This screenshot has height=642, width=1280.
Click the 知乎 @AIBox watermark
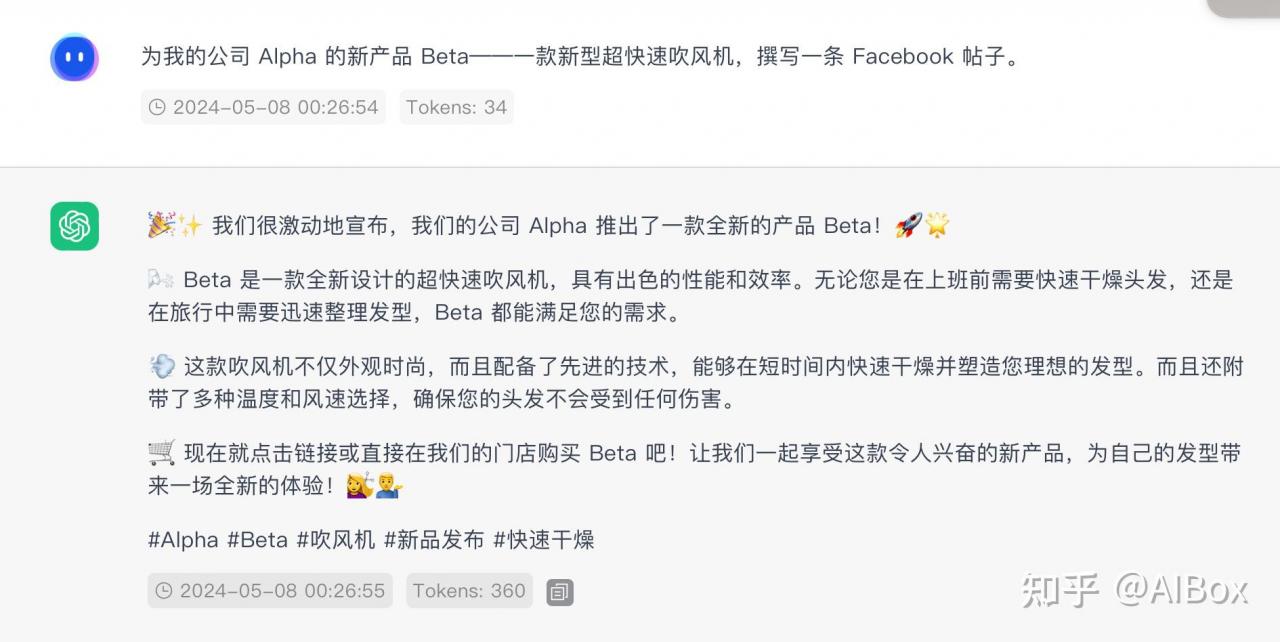click(1135, 590)
